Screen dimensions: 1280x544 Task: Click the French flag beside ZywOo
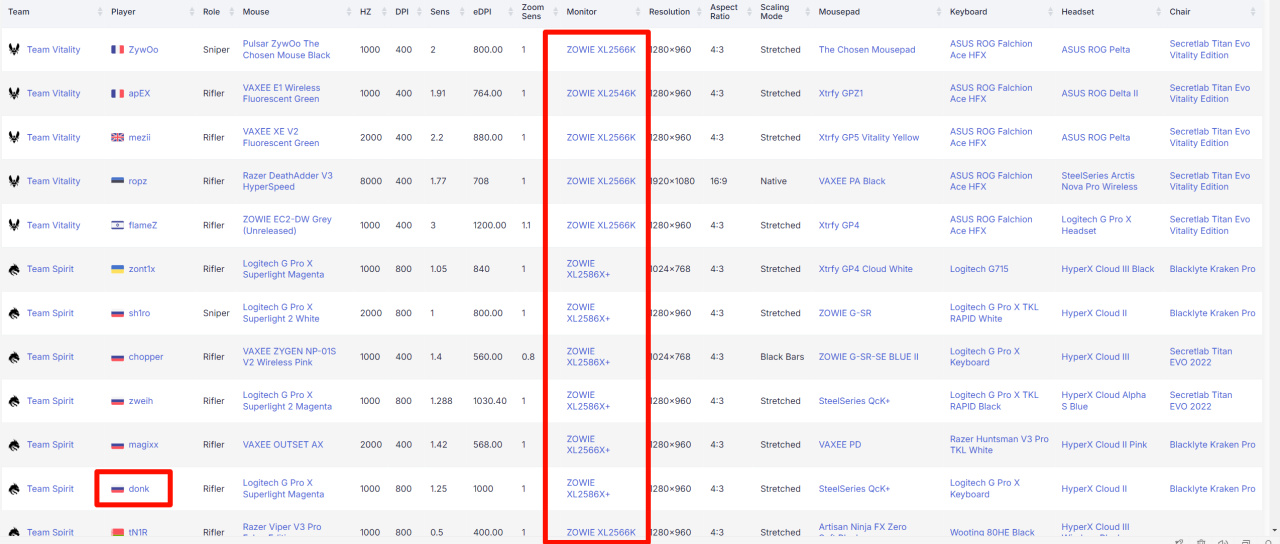pyautogui.click(x=118, y=49)
